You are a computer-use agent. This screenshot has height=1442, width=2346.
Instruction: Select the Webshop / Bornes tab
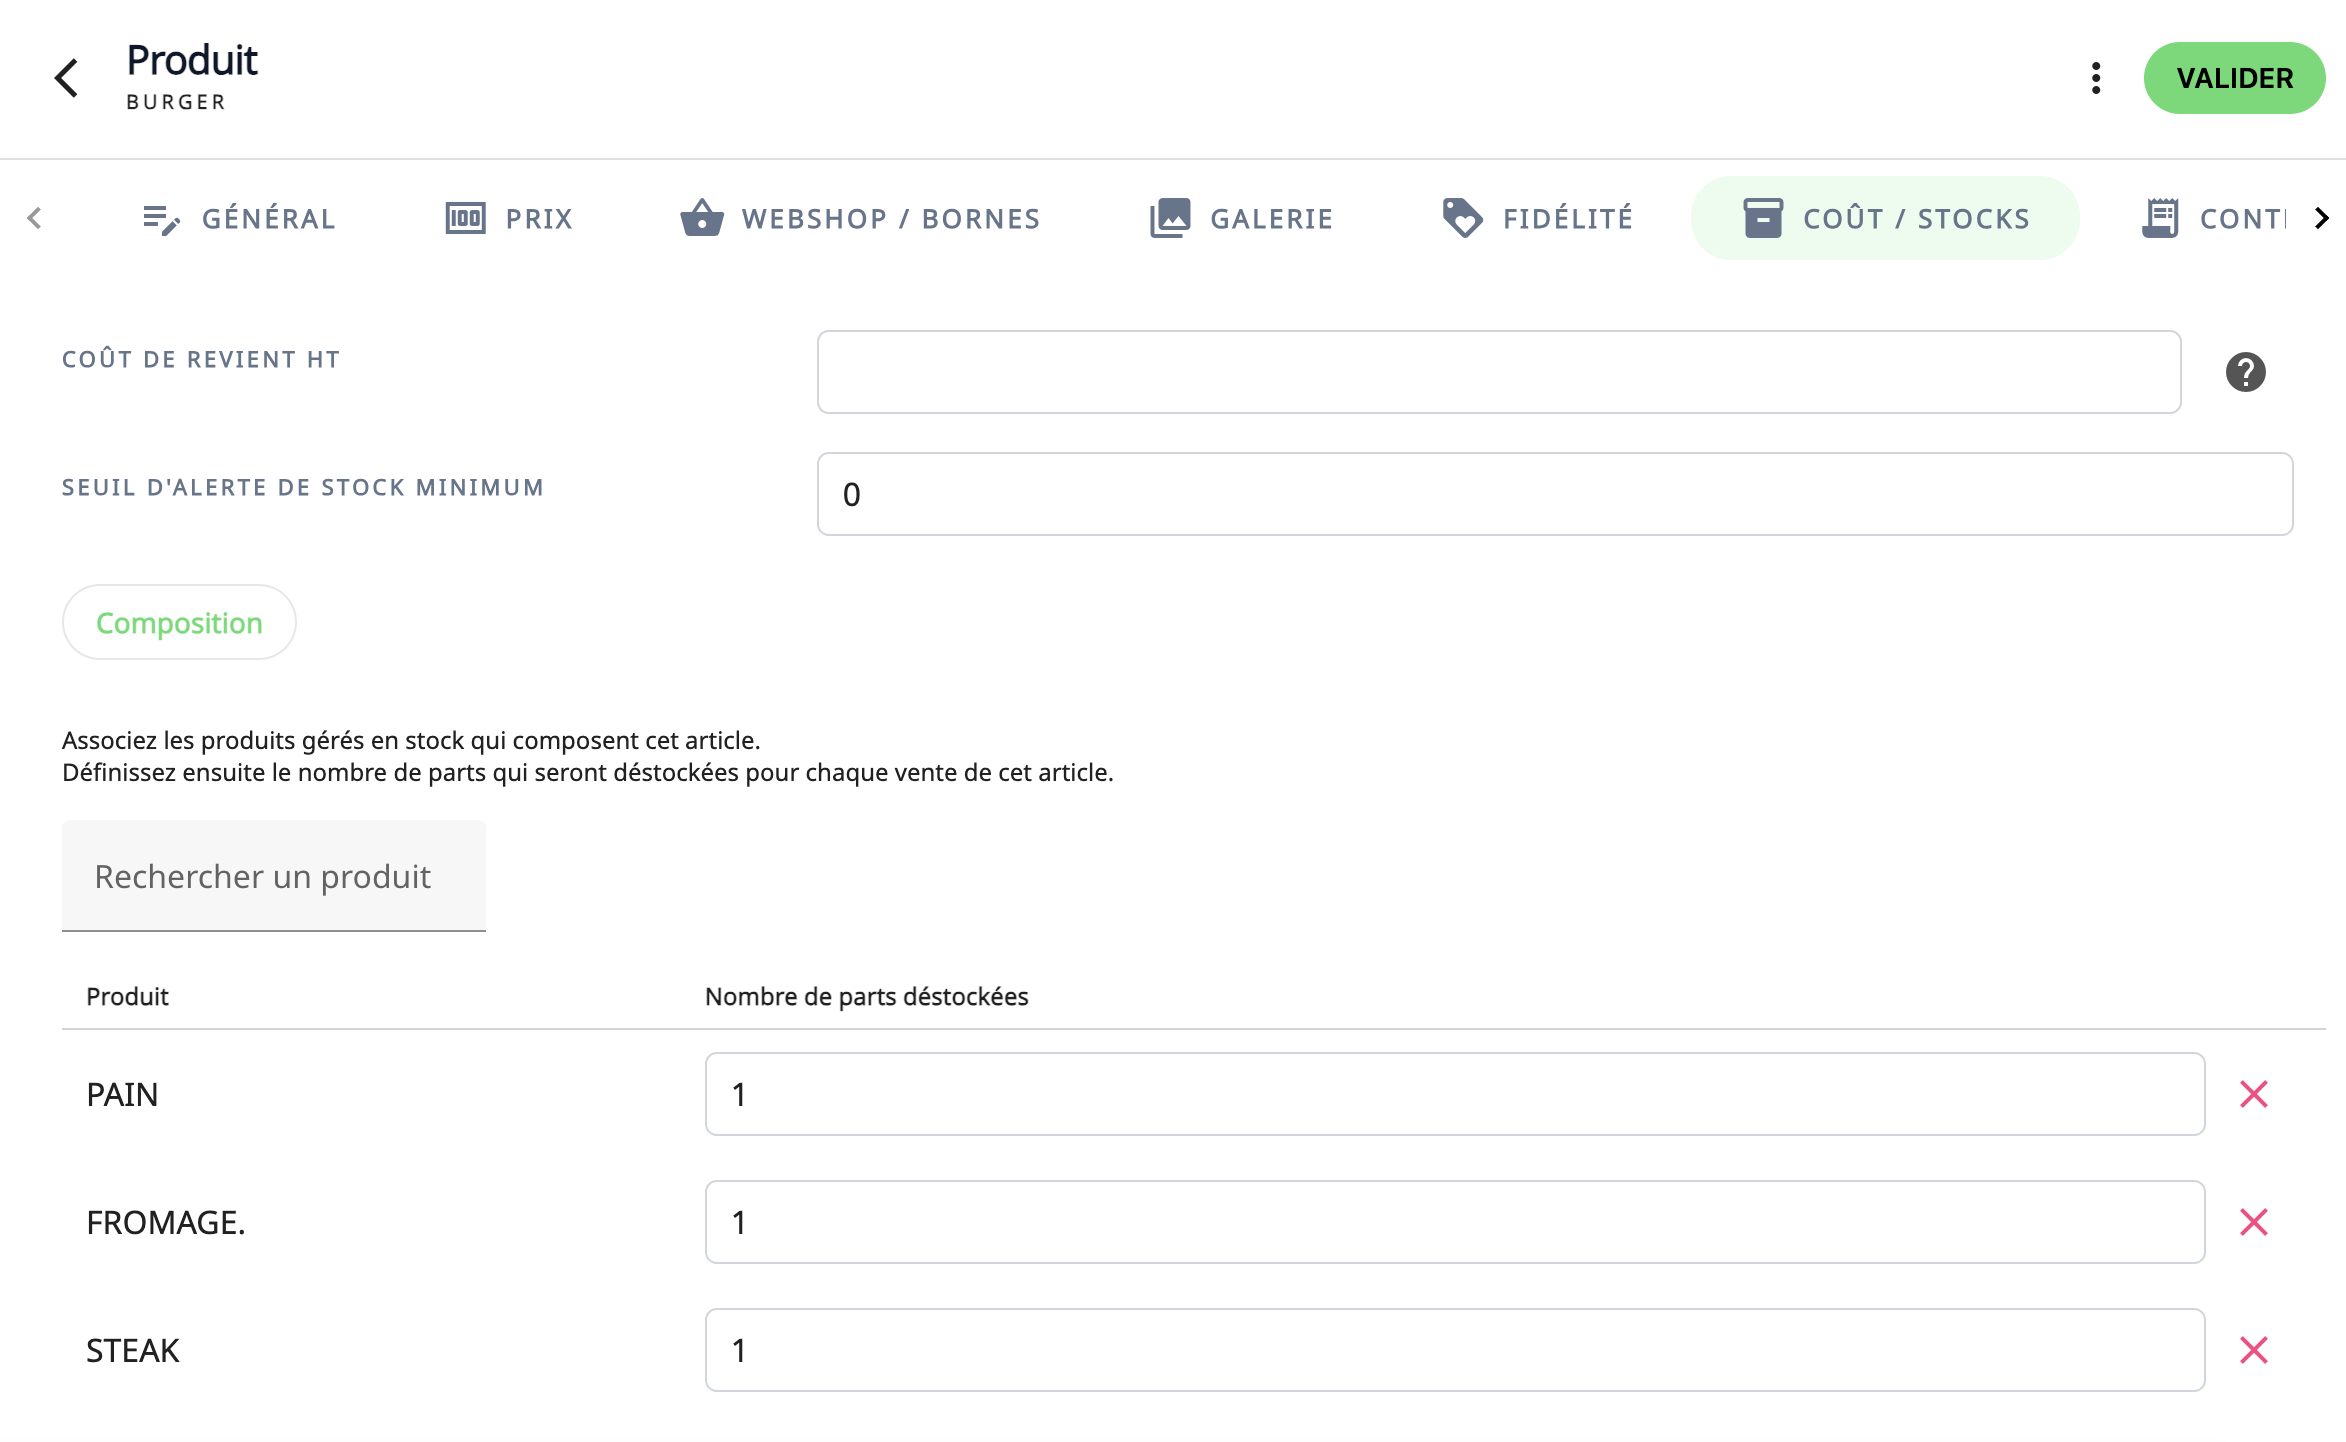point(860,218)
